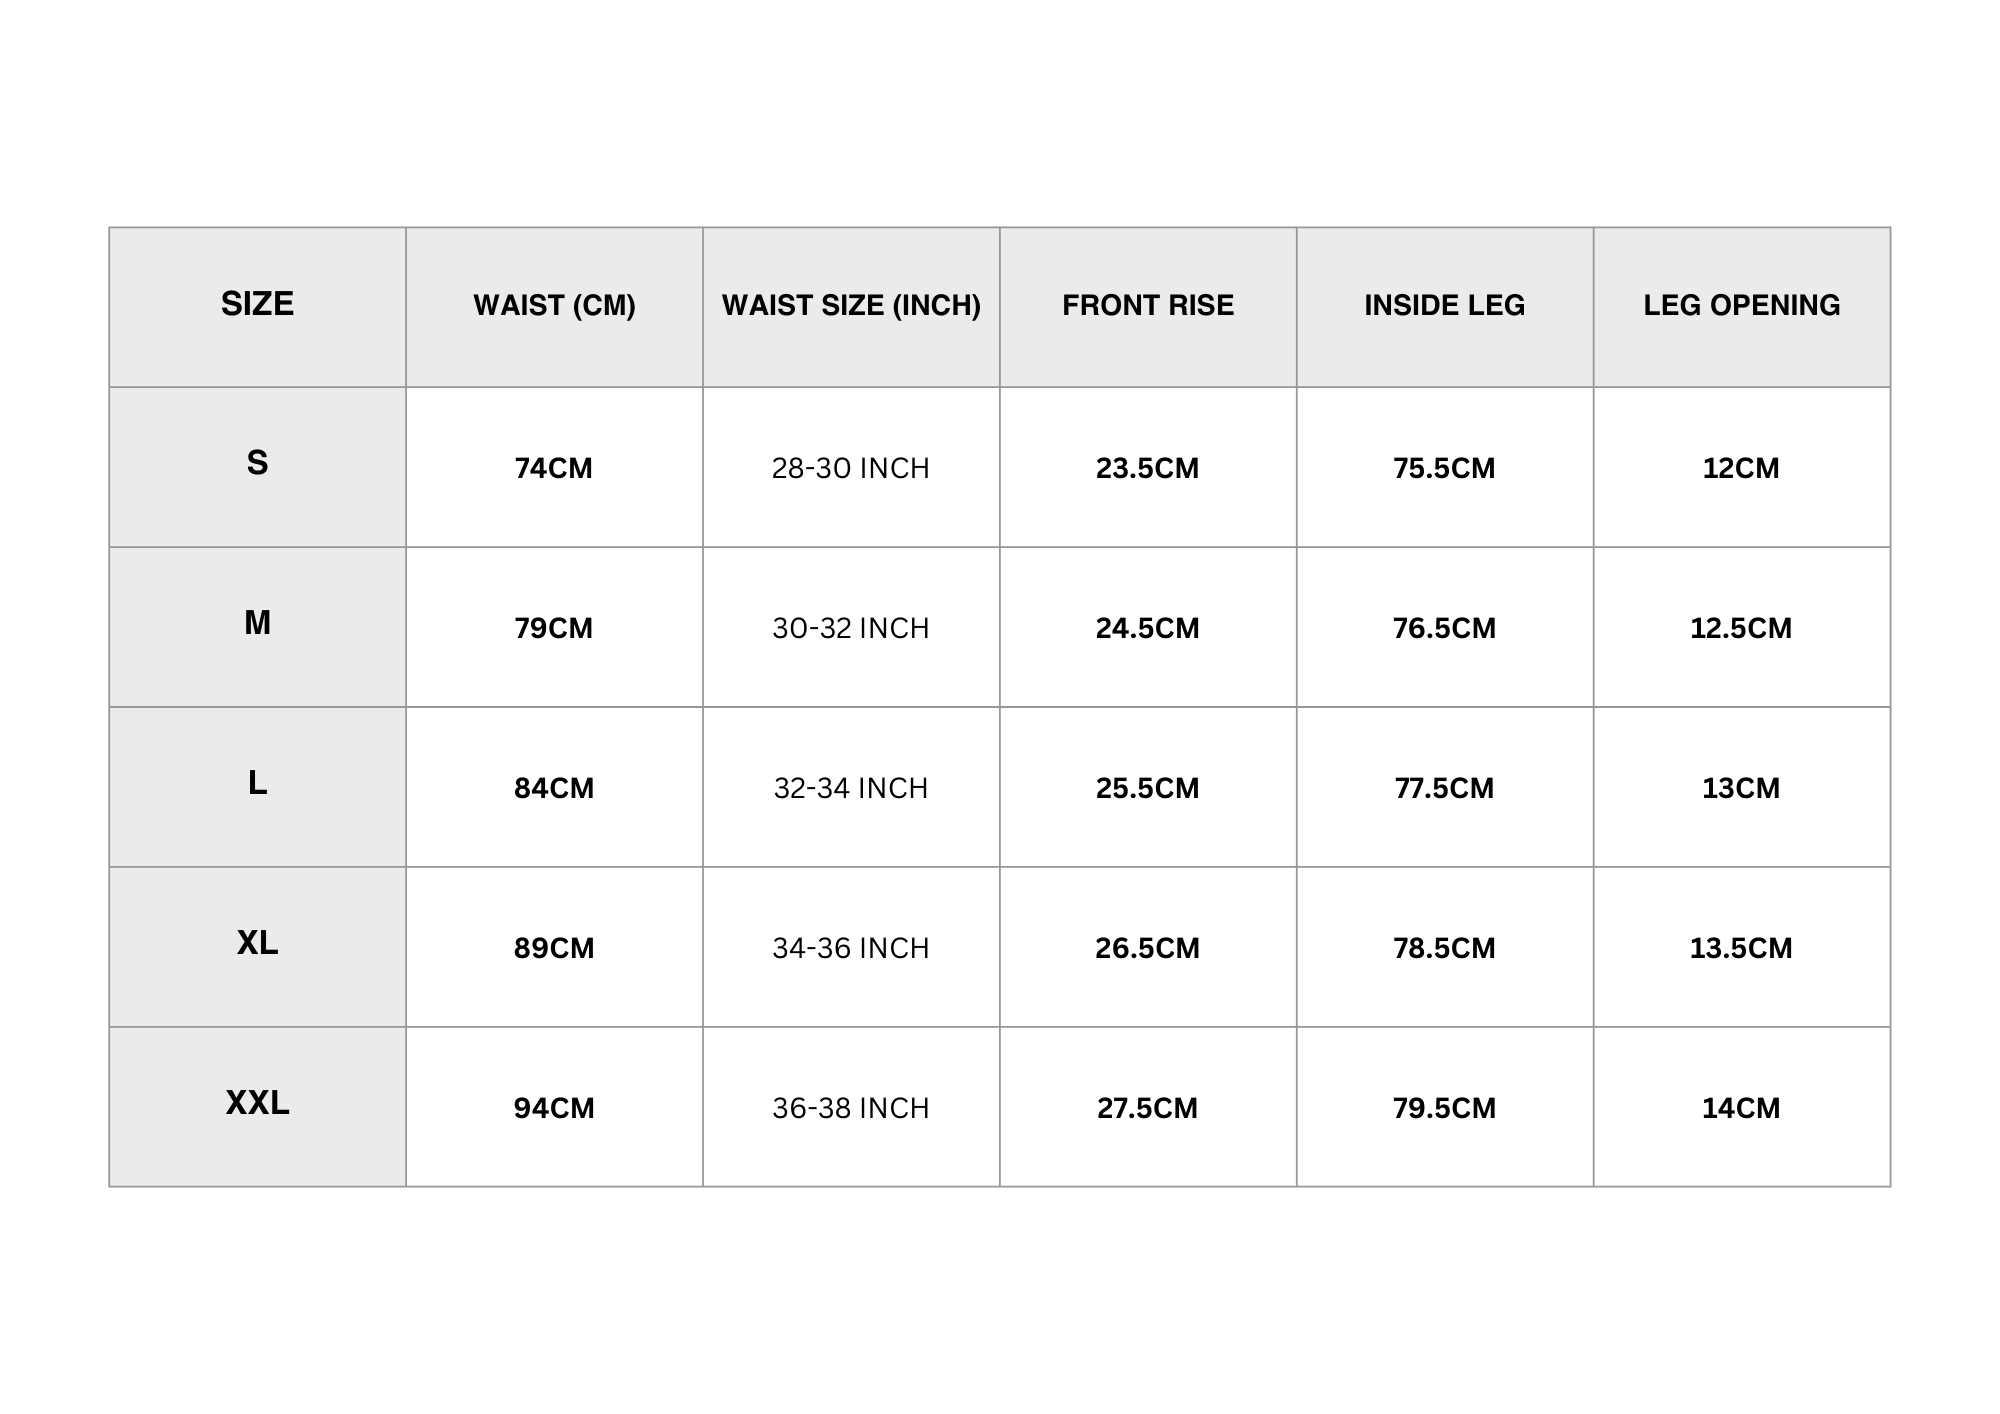Select the 89CM waist value
The image size is (2000, 1414).
click(x=554, y=948)
